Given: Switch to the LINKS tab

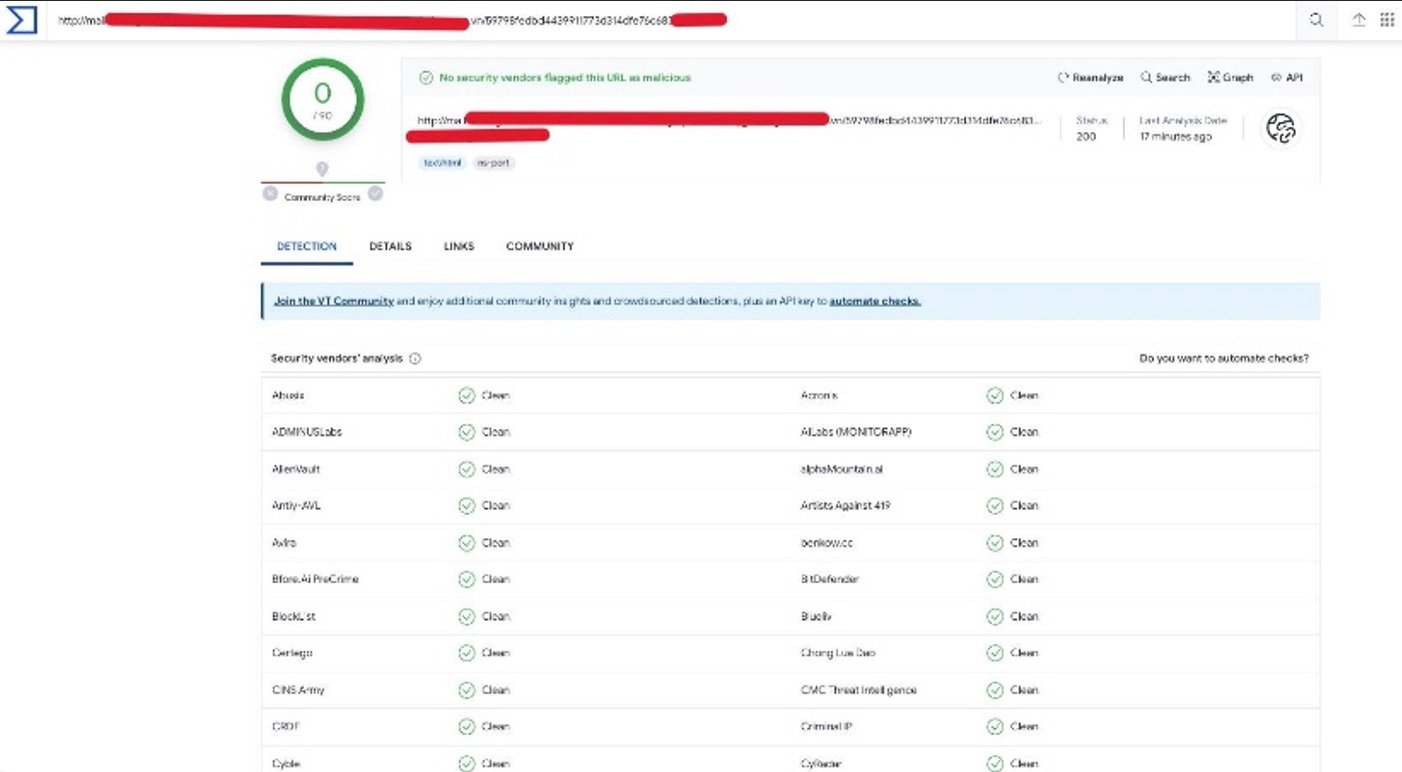Looking at the screenshot, I should pyautogui.click(x=459, y=246).
